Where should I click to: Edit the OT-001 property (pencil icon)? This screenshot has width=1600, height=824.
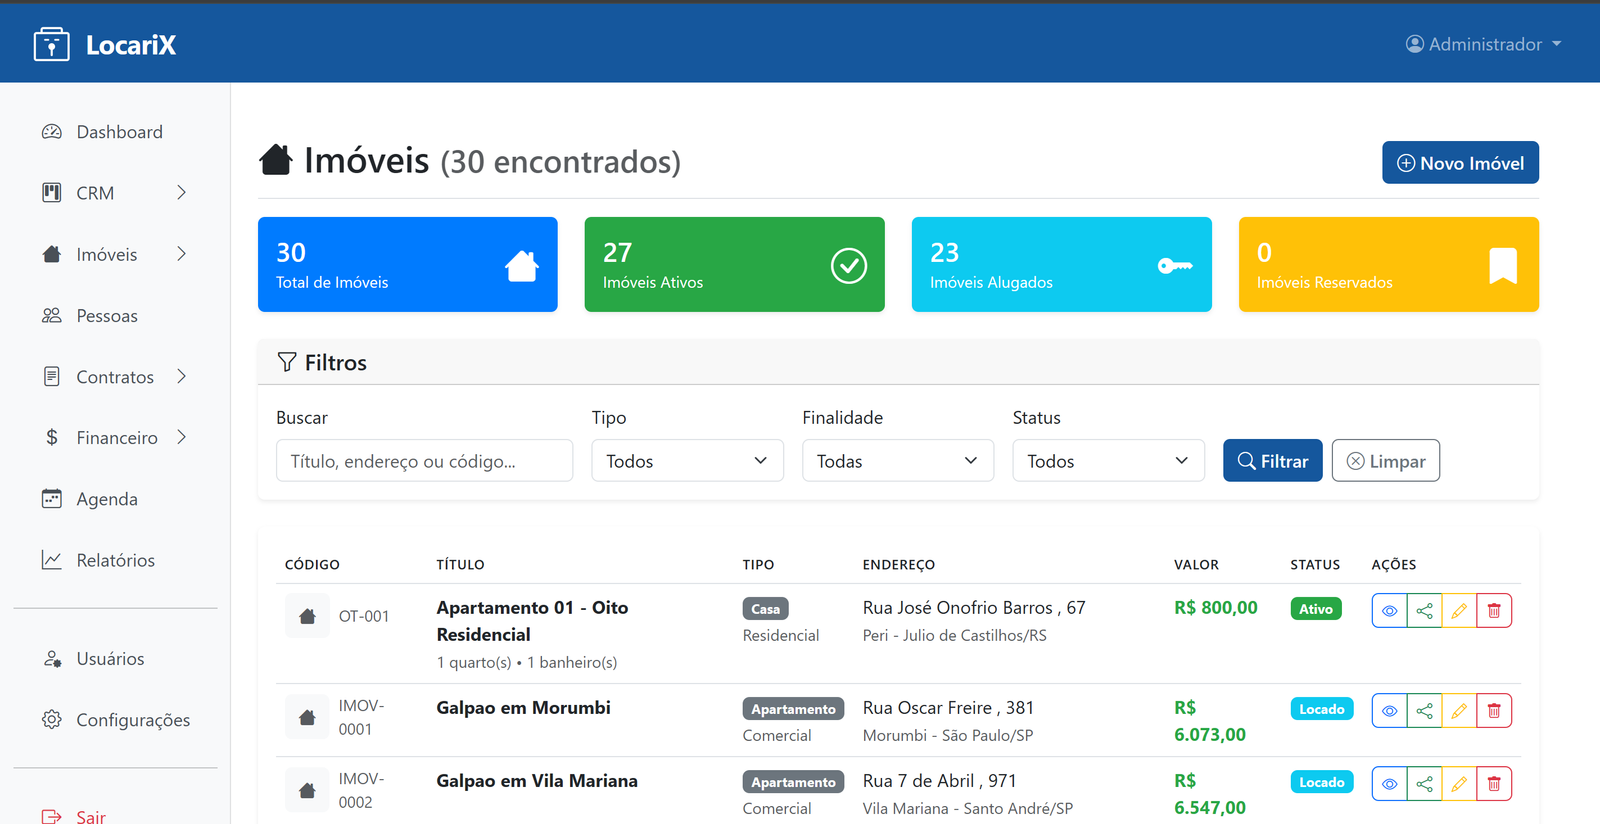[1459, 611]
